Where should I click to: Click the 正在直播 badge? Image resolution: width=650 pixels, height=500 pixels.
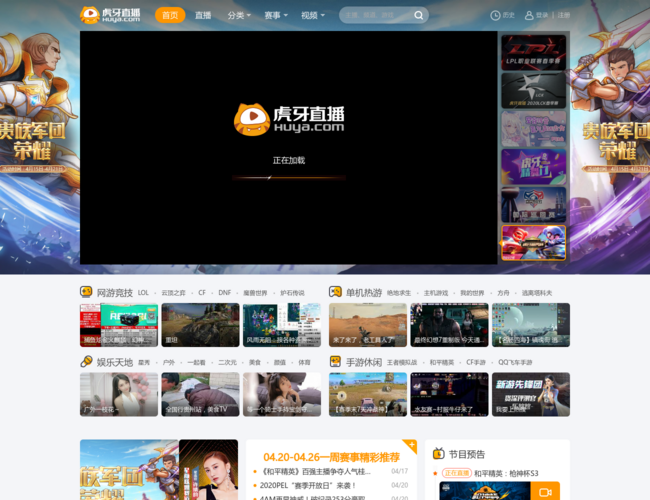457,473
